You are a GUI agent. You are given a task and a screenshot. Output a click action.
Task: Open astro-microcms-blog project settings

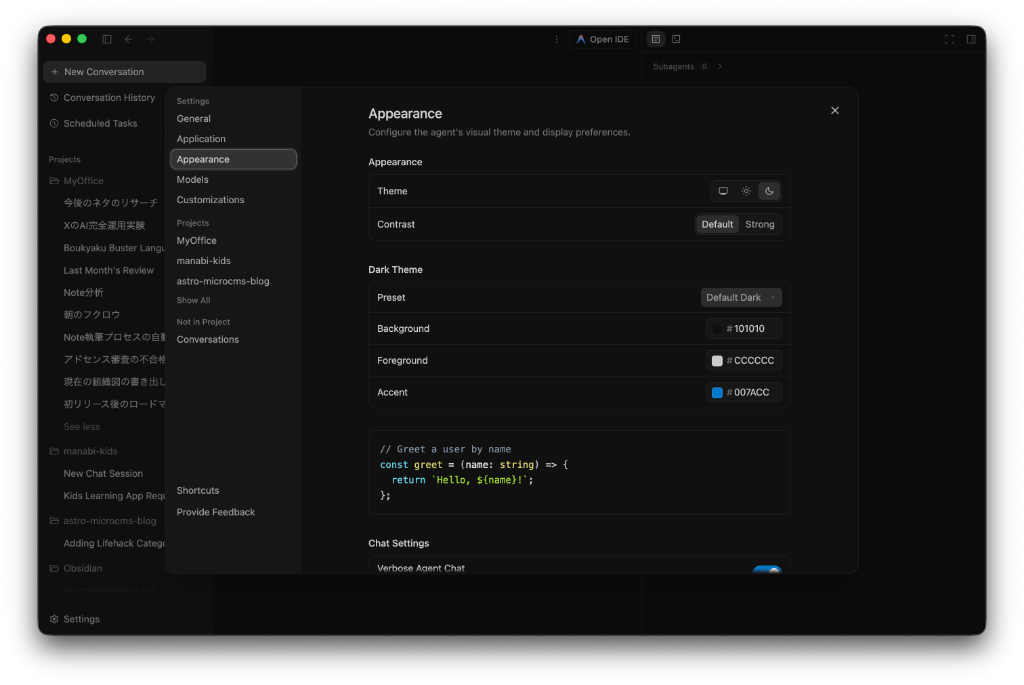click(223, 281)
